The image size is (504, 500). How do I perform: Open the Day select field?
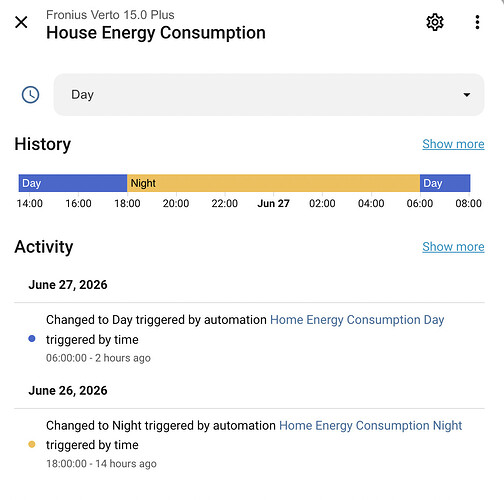coord(269,95)
